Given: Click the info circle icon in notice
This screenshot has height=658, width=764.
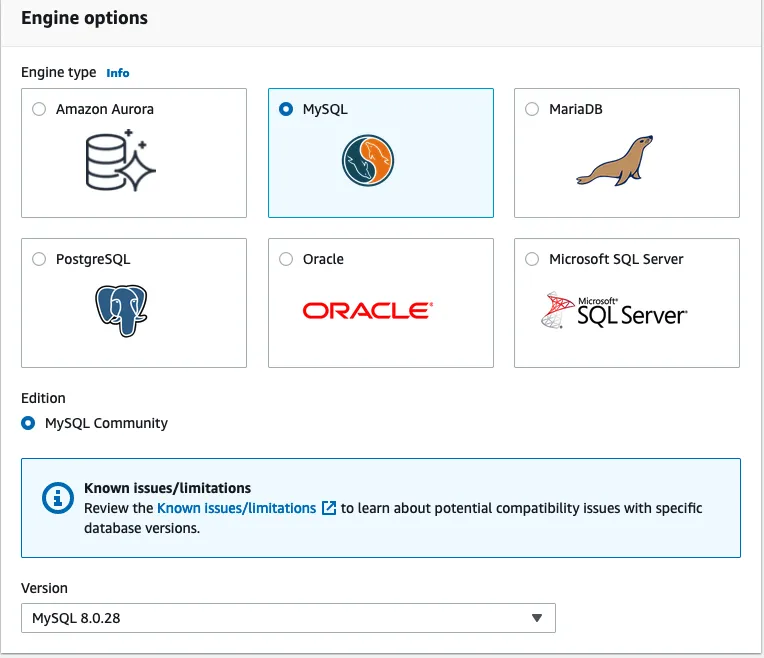Looking at the screenshot, I should pyautogui.click(x=57, y=498).
